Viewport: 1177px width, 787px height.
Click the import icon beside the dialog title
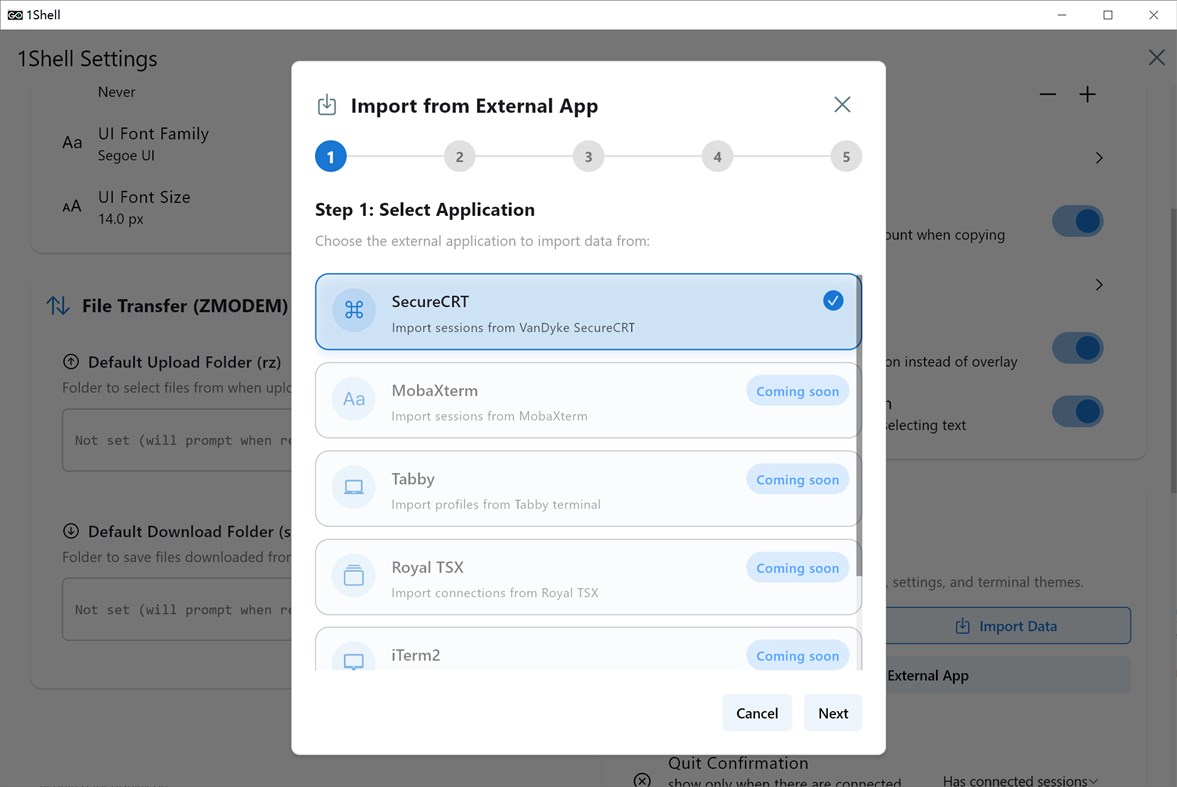pyautogui.click(x=327, y=105)
